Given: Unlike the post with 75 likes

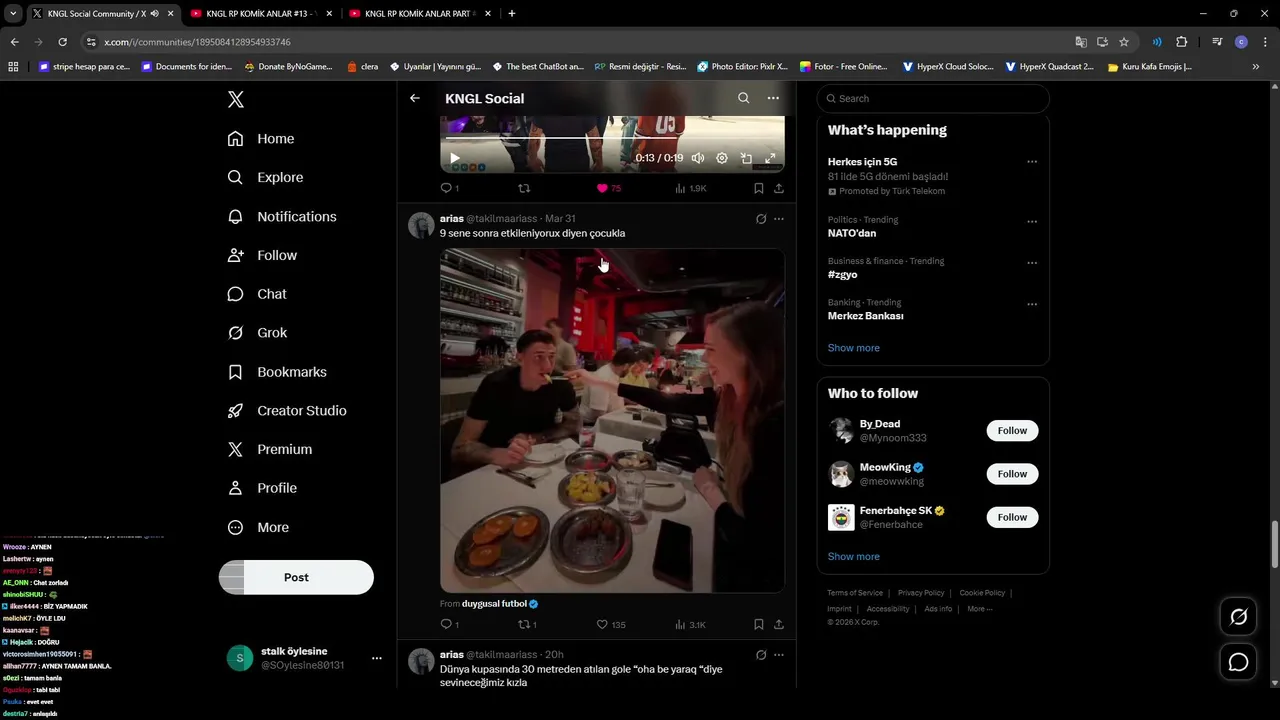Looking at the screenshot, I should 609,188.
